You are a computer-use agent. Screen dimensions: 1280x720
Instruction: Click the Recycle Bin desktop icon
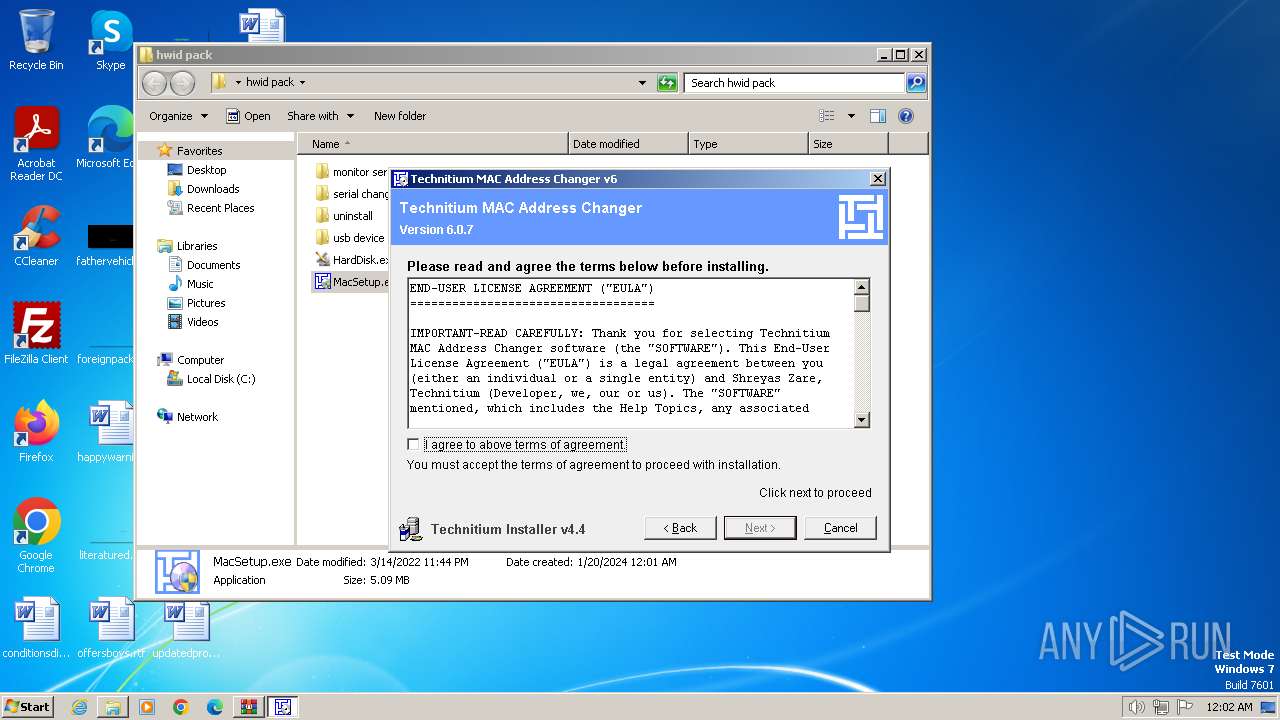[36, 40]
